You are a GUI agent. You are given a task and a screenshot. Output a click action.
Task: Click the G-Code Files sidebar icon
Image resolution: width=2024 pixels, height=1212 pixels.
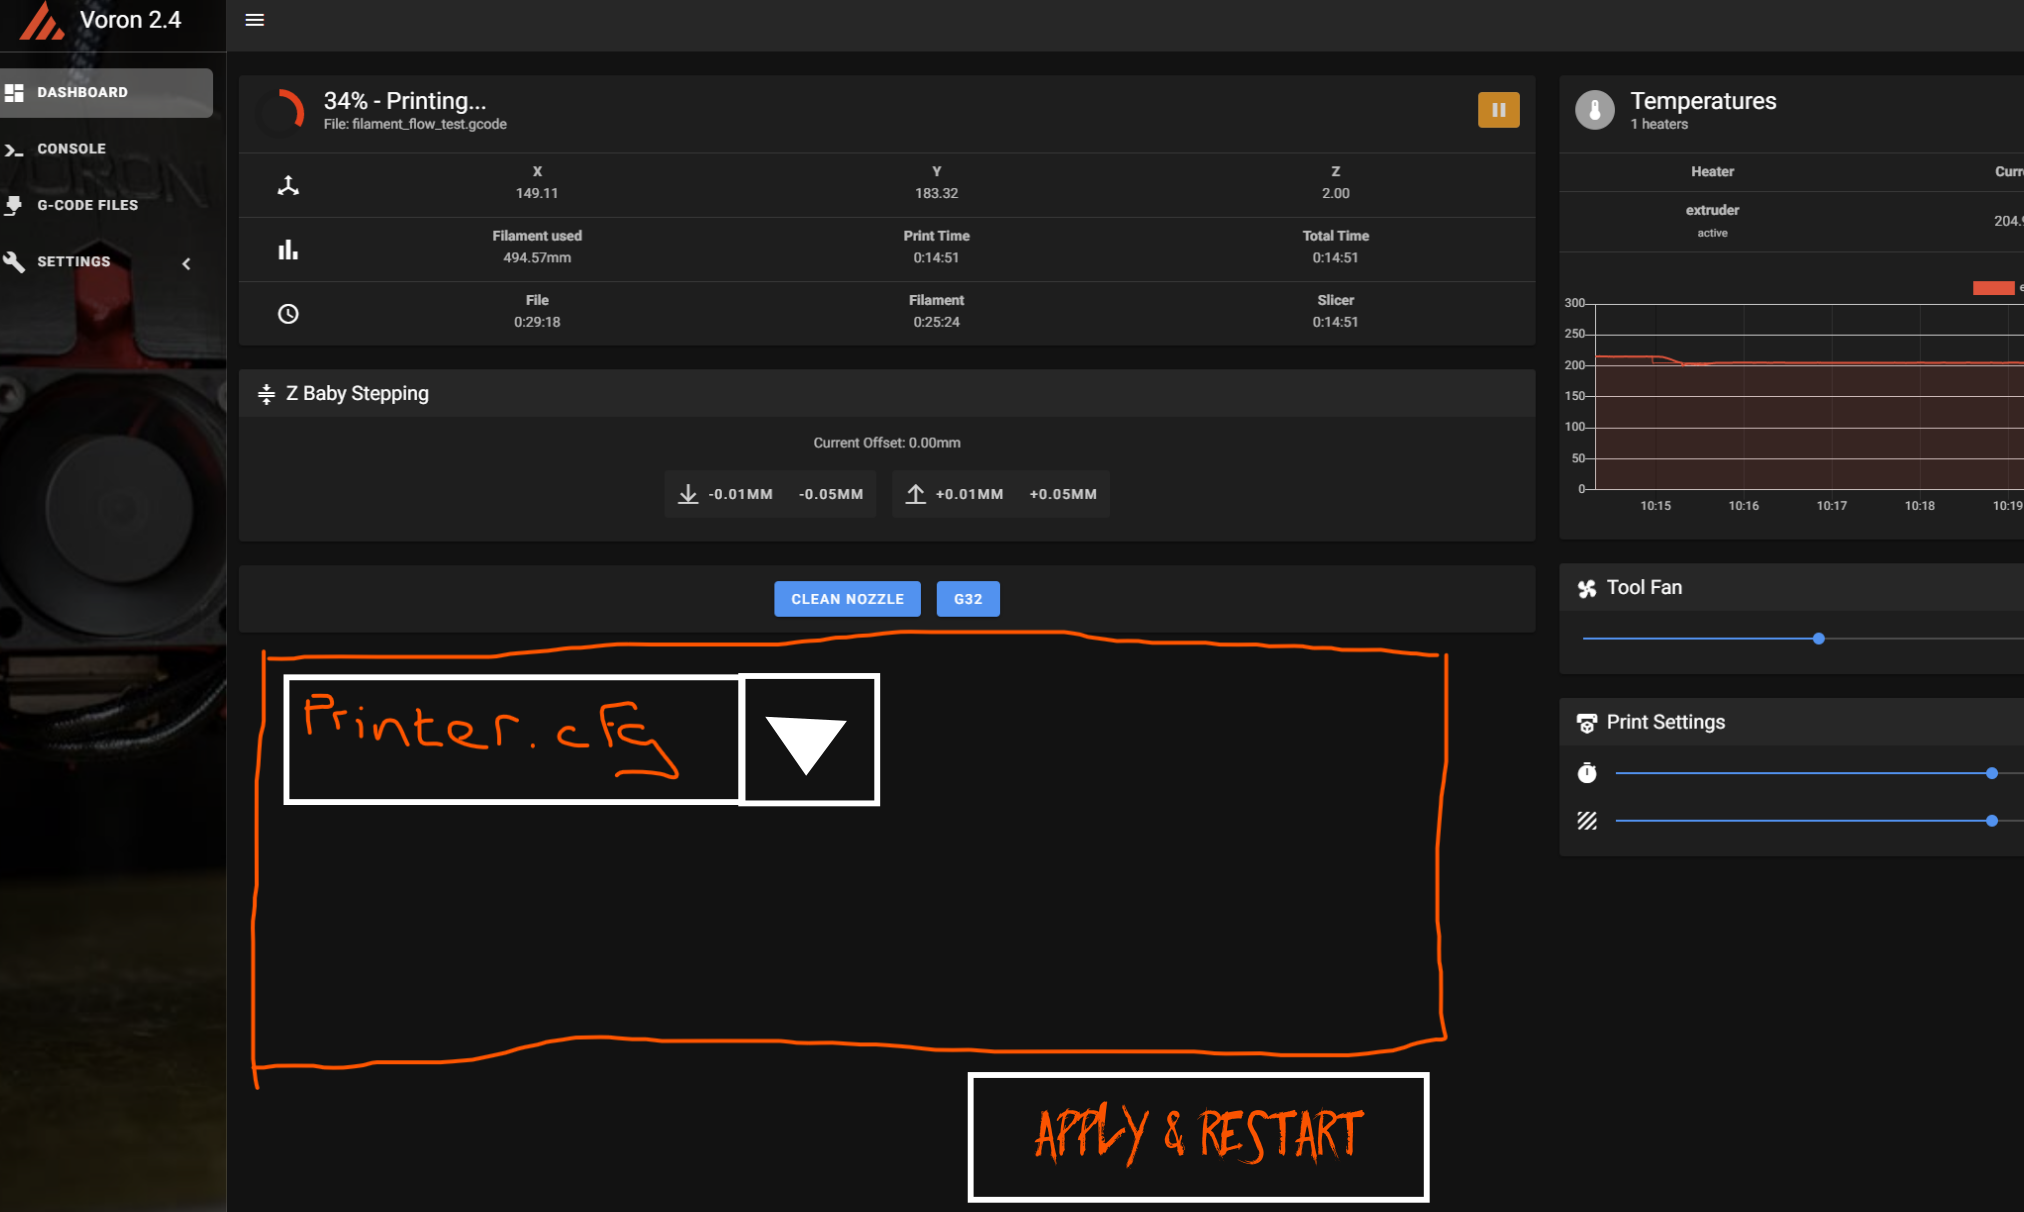click(x=15, y=205)
